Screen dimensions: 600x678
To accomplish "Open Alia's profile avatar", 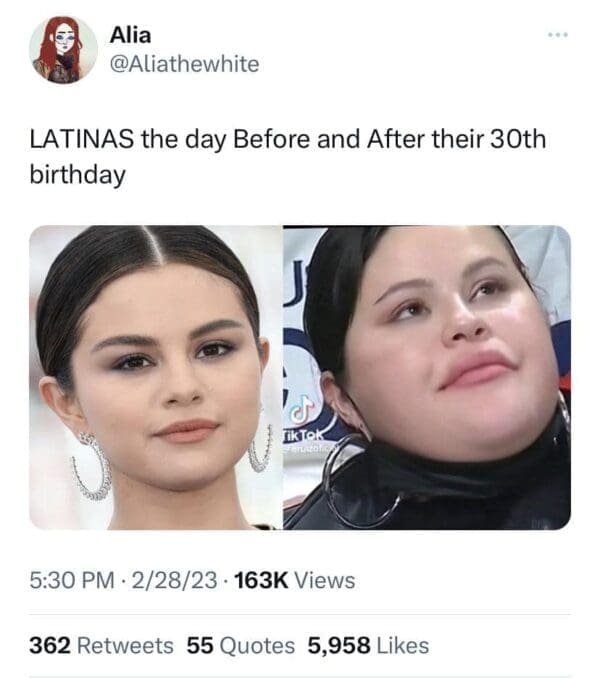I will tap(63, 50).
